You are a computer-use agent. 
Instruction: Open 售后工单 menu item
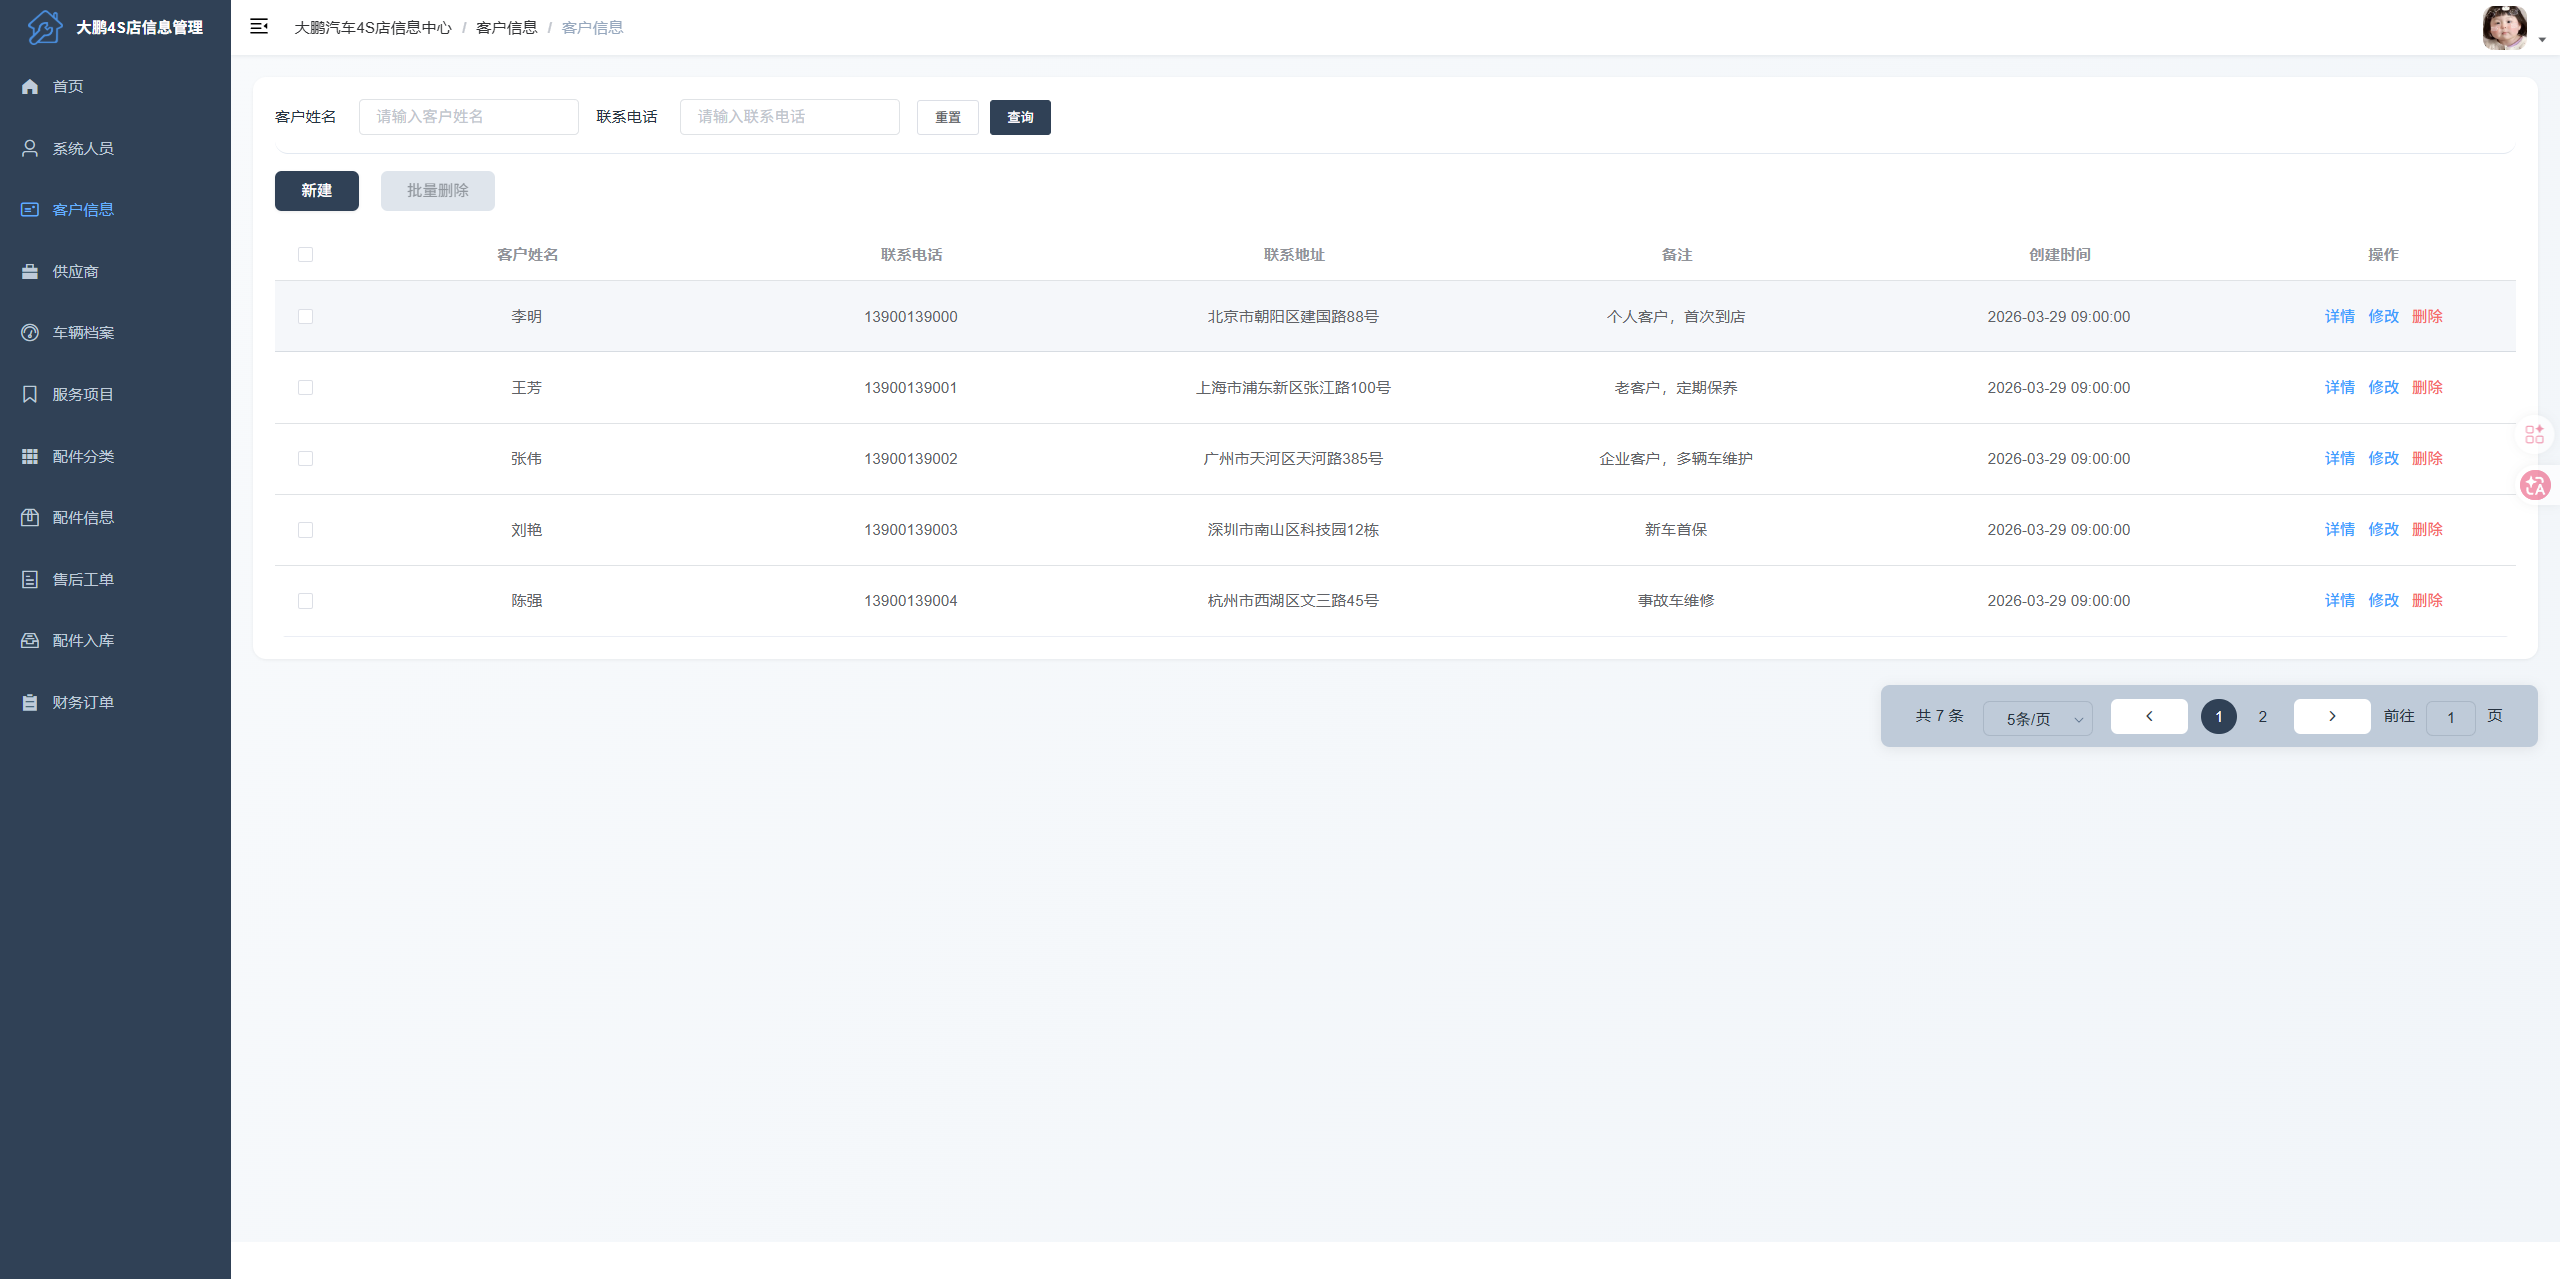[115, 580]
